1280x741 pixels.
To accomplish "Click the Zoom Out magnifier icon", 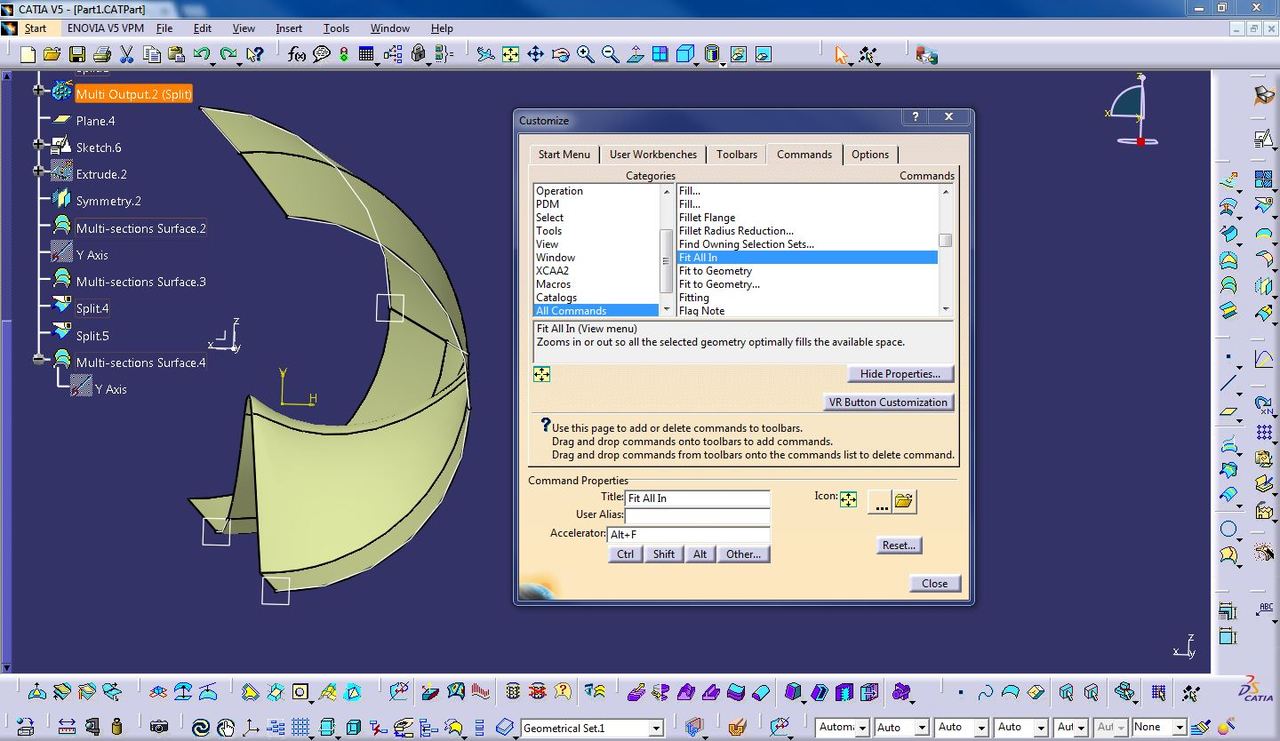I will [x=610, y=54].
